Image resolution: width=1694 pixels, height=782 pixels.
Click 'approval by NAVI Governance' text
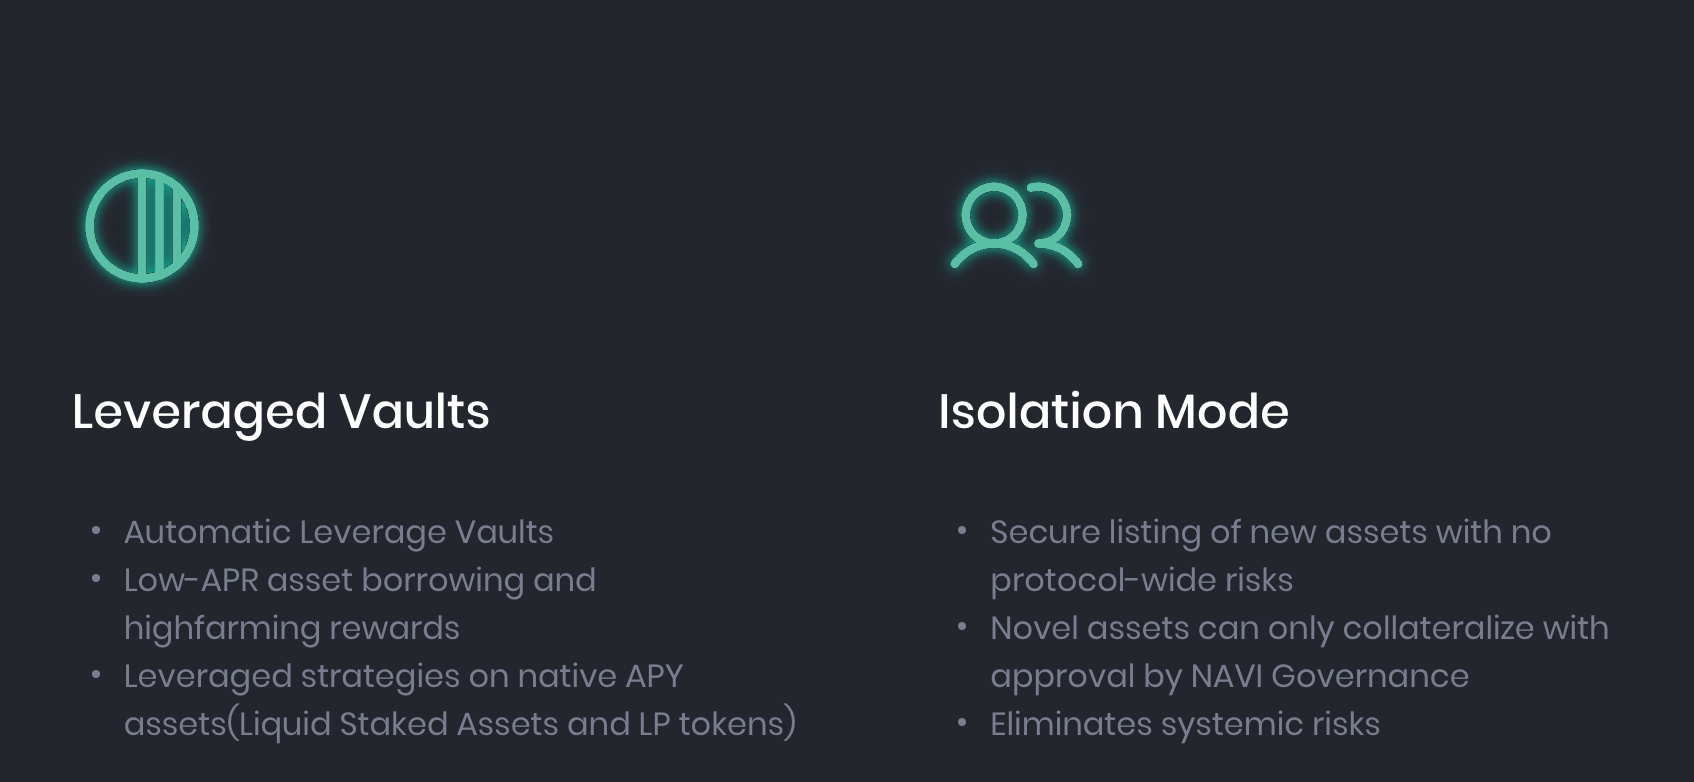pos(1229,677)
